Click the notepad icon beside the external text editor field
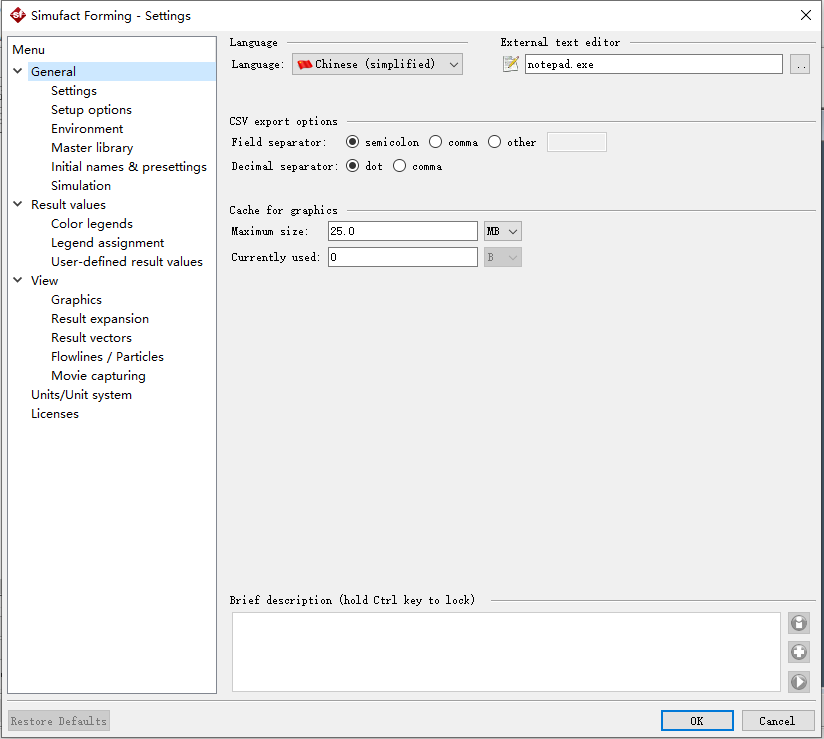Screen dimensions: 824x739 point(510,64)
